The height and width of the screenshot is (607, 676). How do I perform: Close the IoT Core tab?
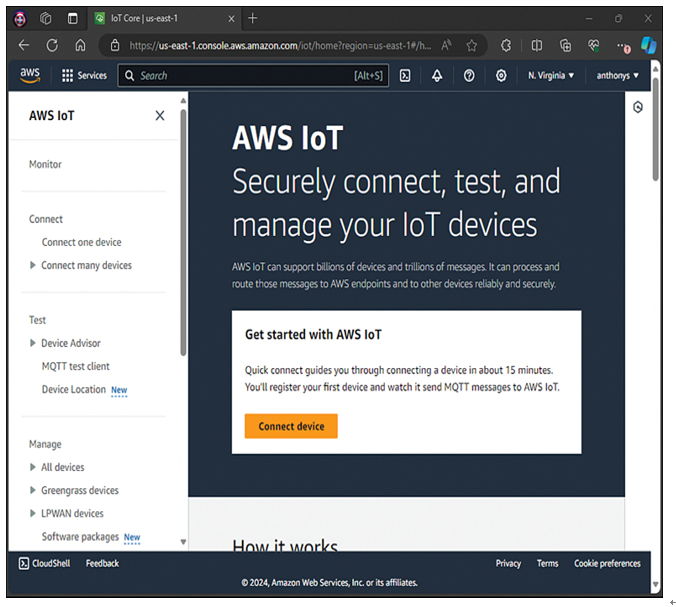[232, 19]
